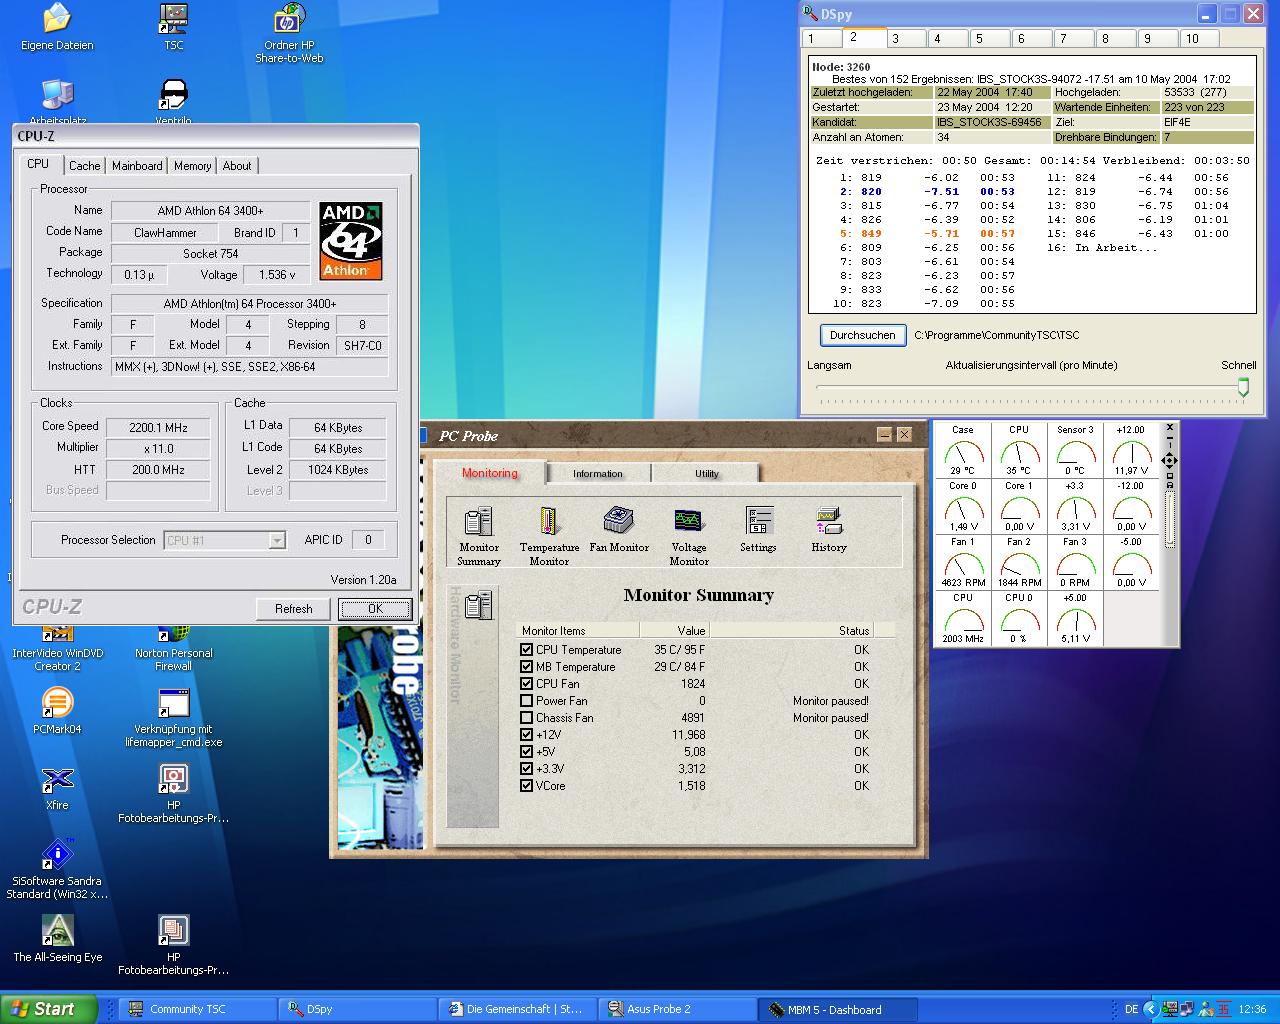The image size is (1280, 1024).
Task: Select the lifemapper_cmd.exe shortcut icon
Action: tap(174, 718)
